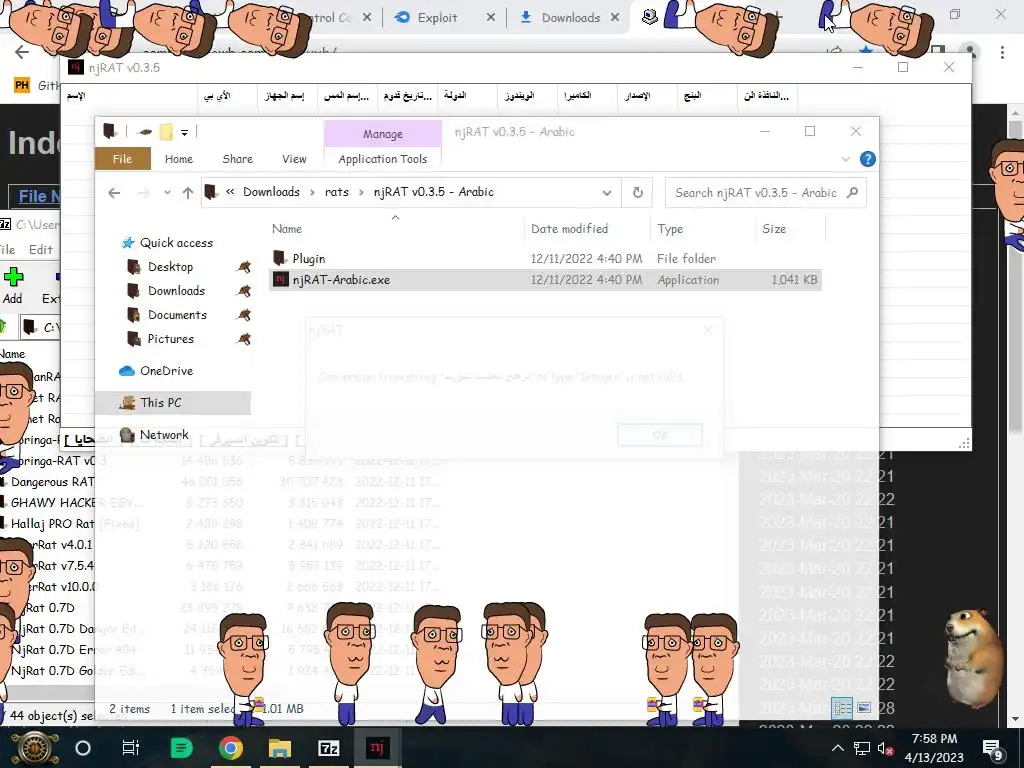1024x768 pixels.
Task: Open OneDrive in navigation pane
Action: [x=166, y=370]
